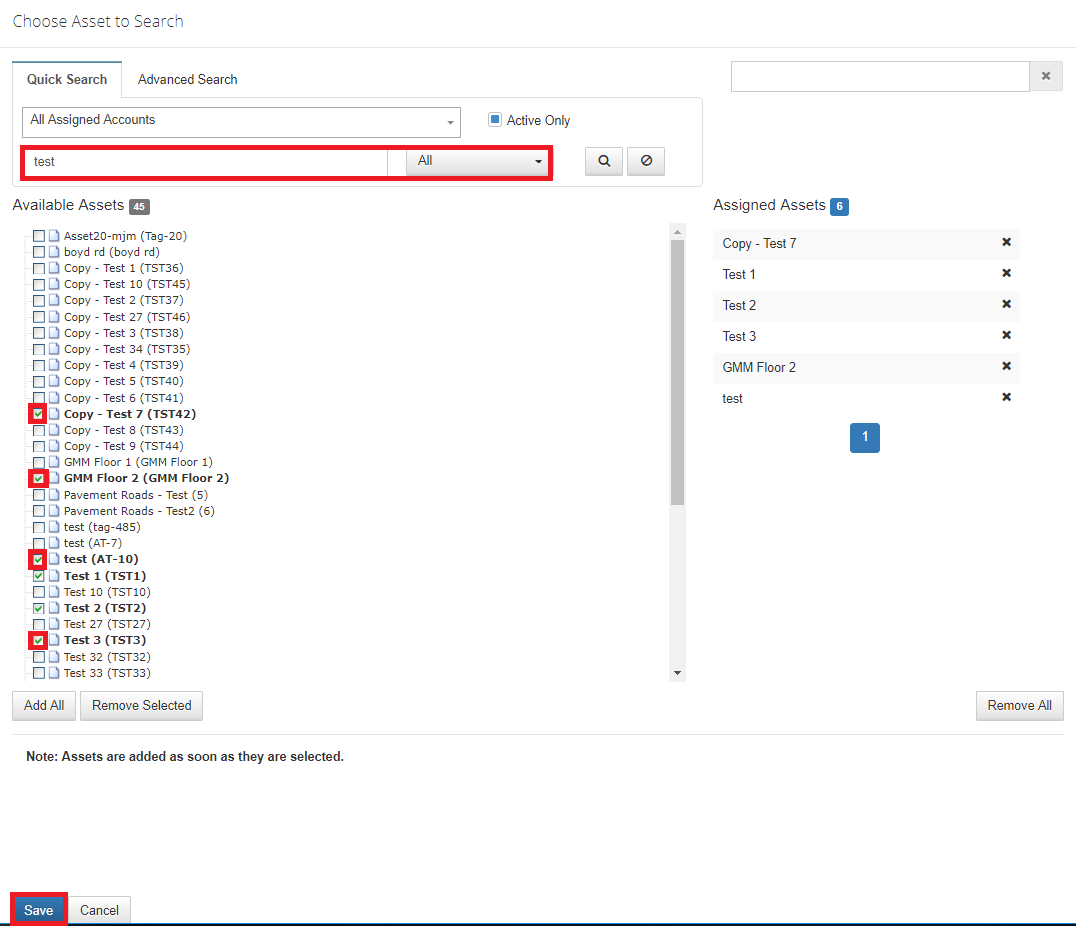Select the Quick Search tab
This screenshot has height=926, width=1076.
(x=67, y=79)
